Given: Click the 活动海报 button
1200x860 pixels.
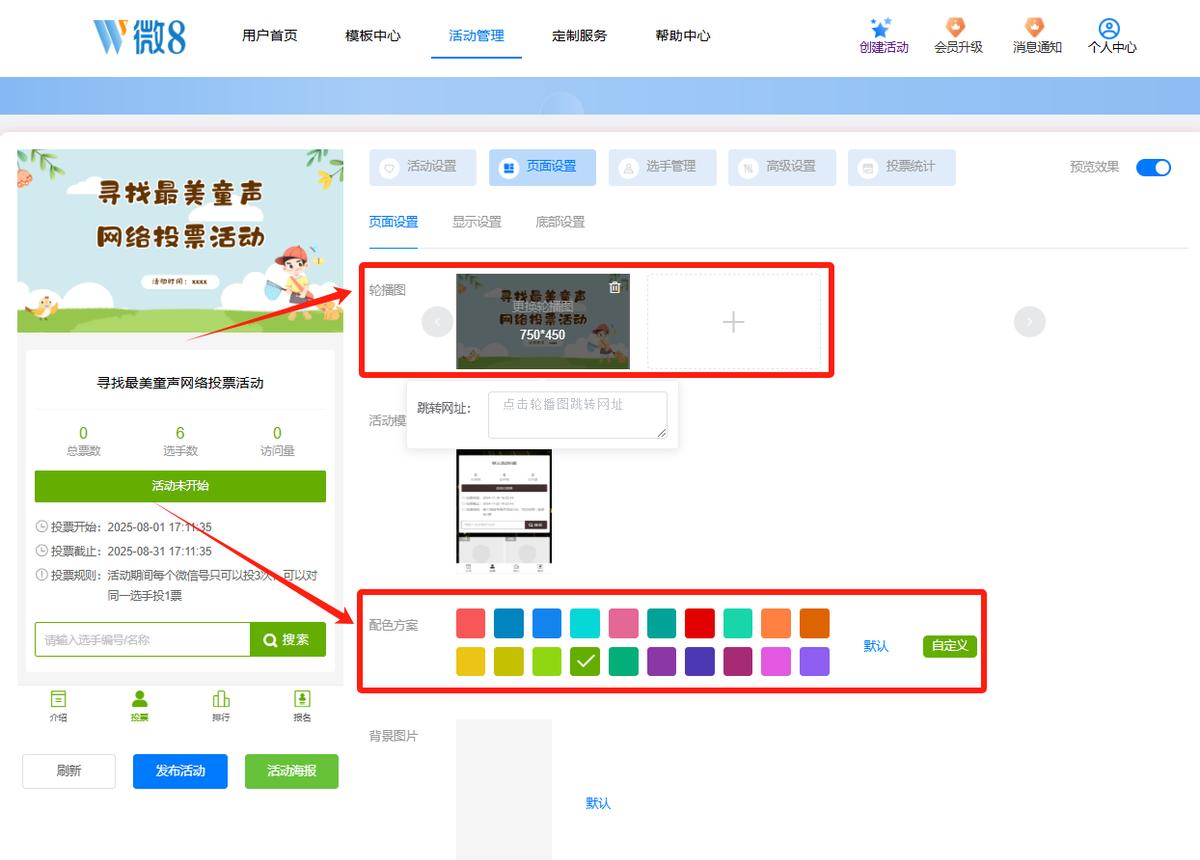Looking at the screenshot, I should coord(292,771).
